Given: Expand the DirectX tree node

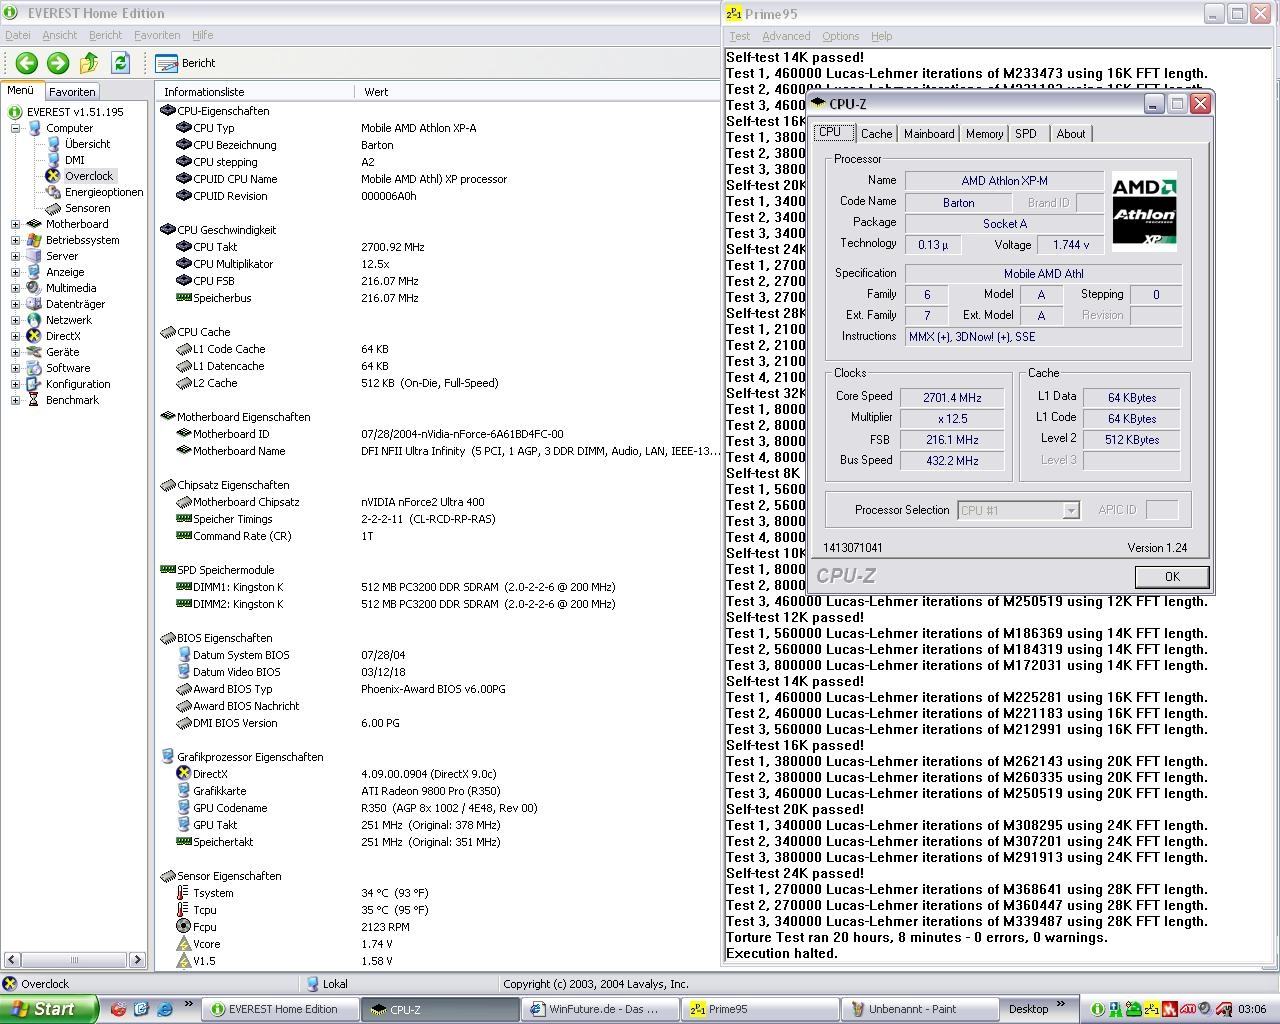Looking at the screenshot, I should coord(16,336).
